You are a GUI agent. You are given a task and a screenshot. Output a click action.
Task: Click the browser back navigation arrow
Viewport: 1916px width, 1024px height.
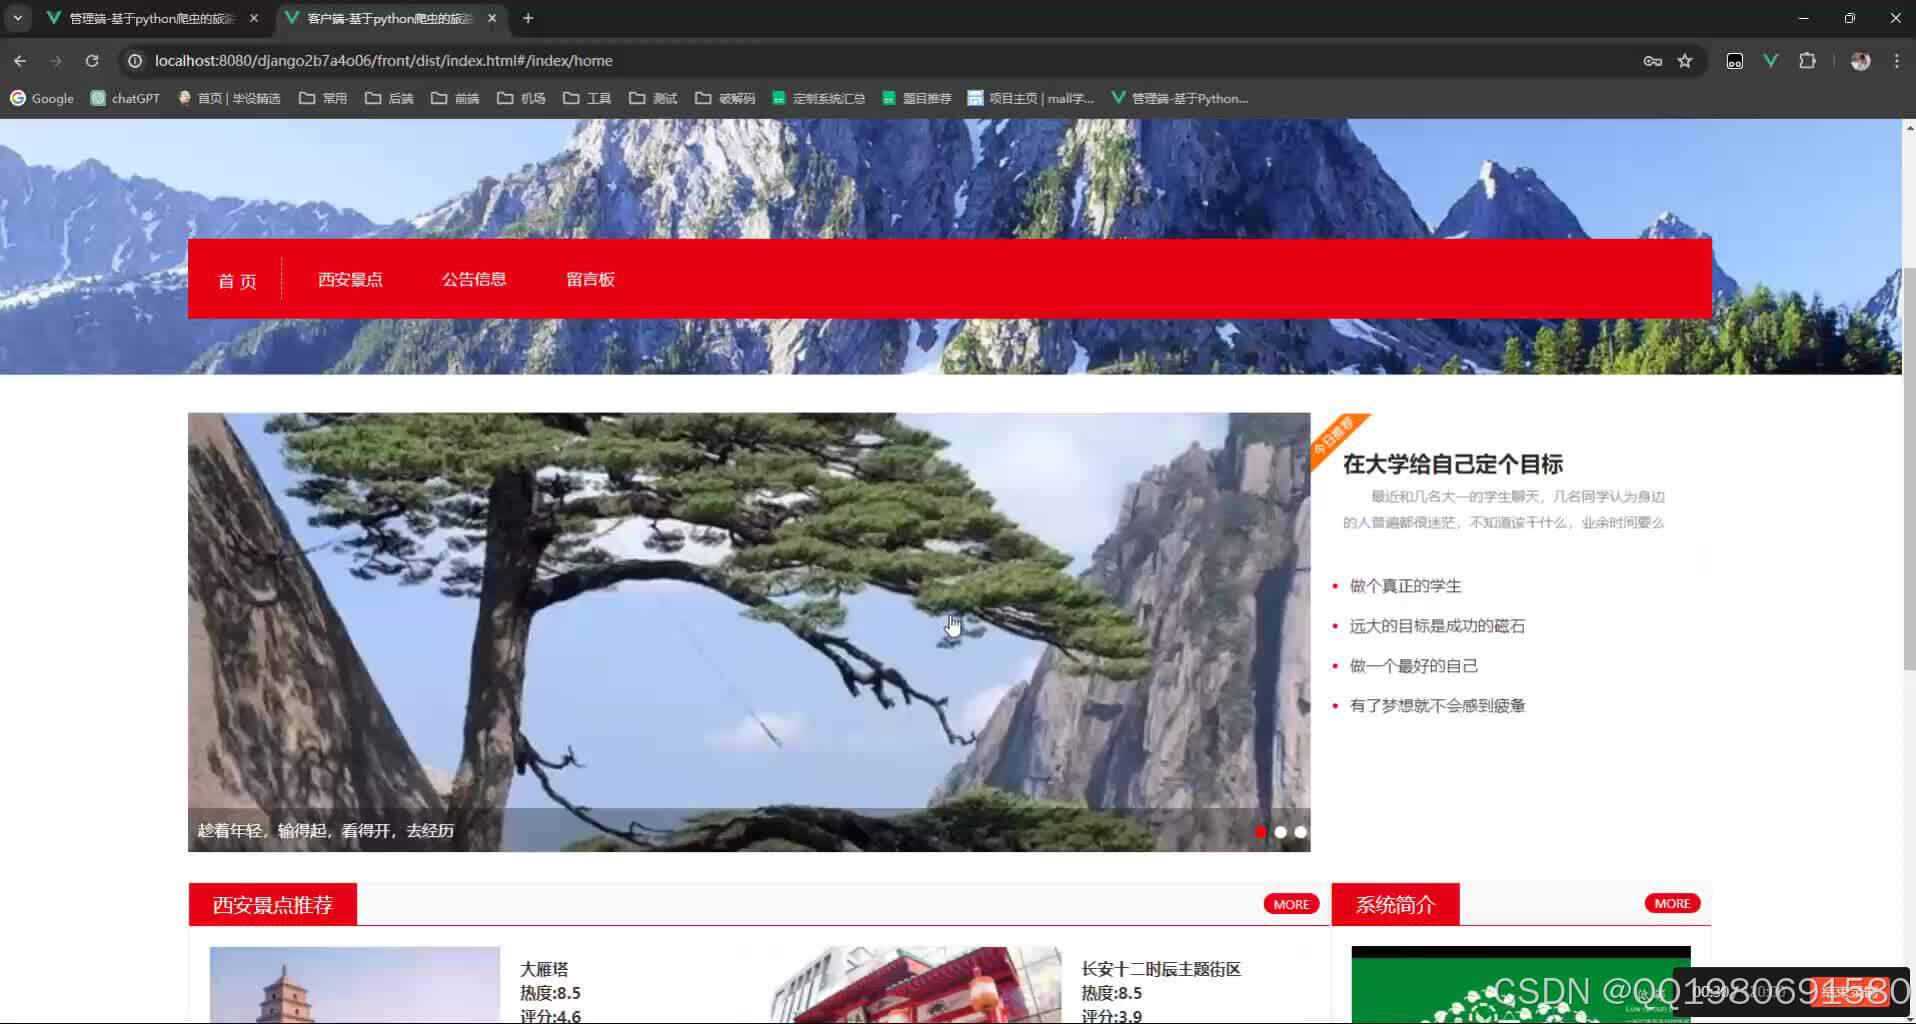(x=19, y=60)
